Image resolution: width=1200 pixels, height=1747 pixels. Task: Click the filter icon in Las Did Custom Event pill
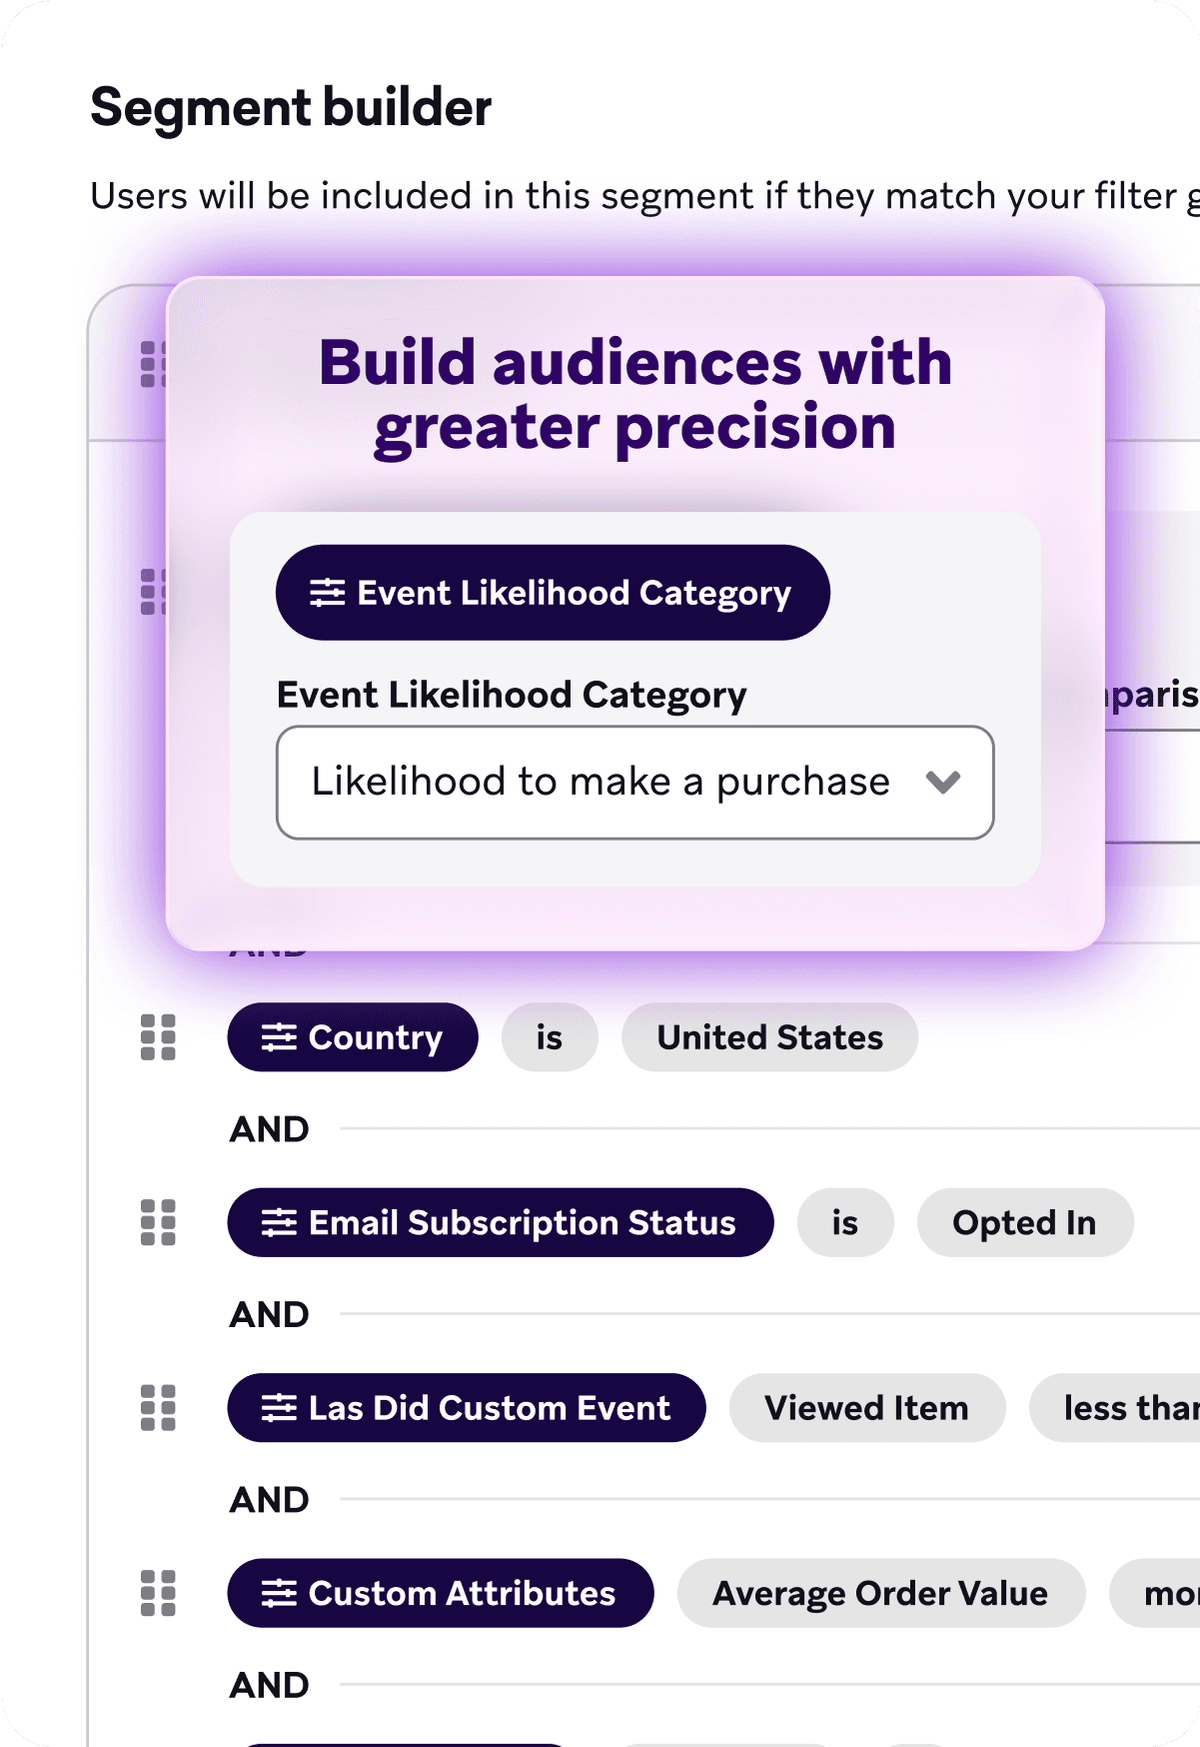coord(279,1408)
